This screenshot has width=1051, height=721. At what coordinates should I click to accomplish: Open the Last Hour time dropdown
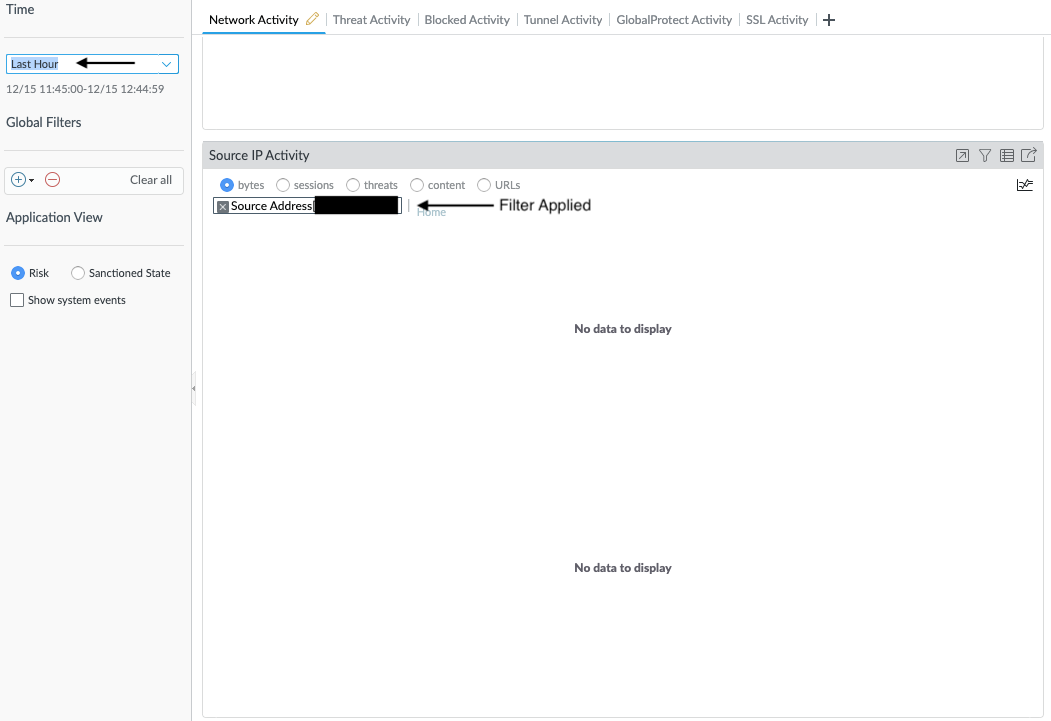pyautogui.click(x=92, y=63)
